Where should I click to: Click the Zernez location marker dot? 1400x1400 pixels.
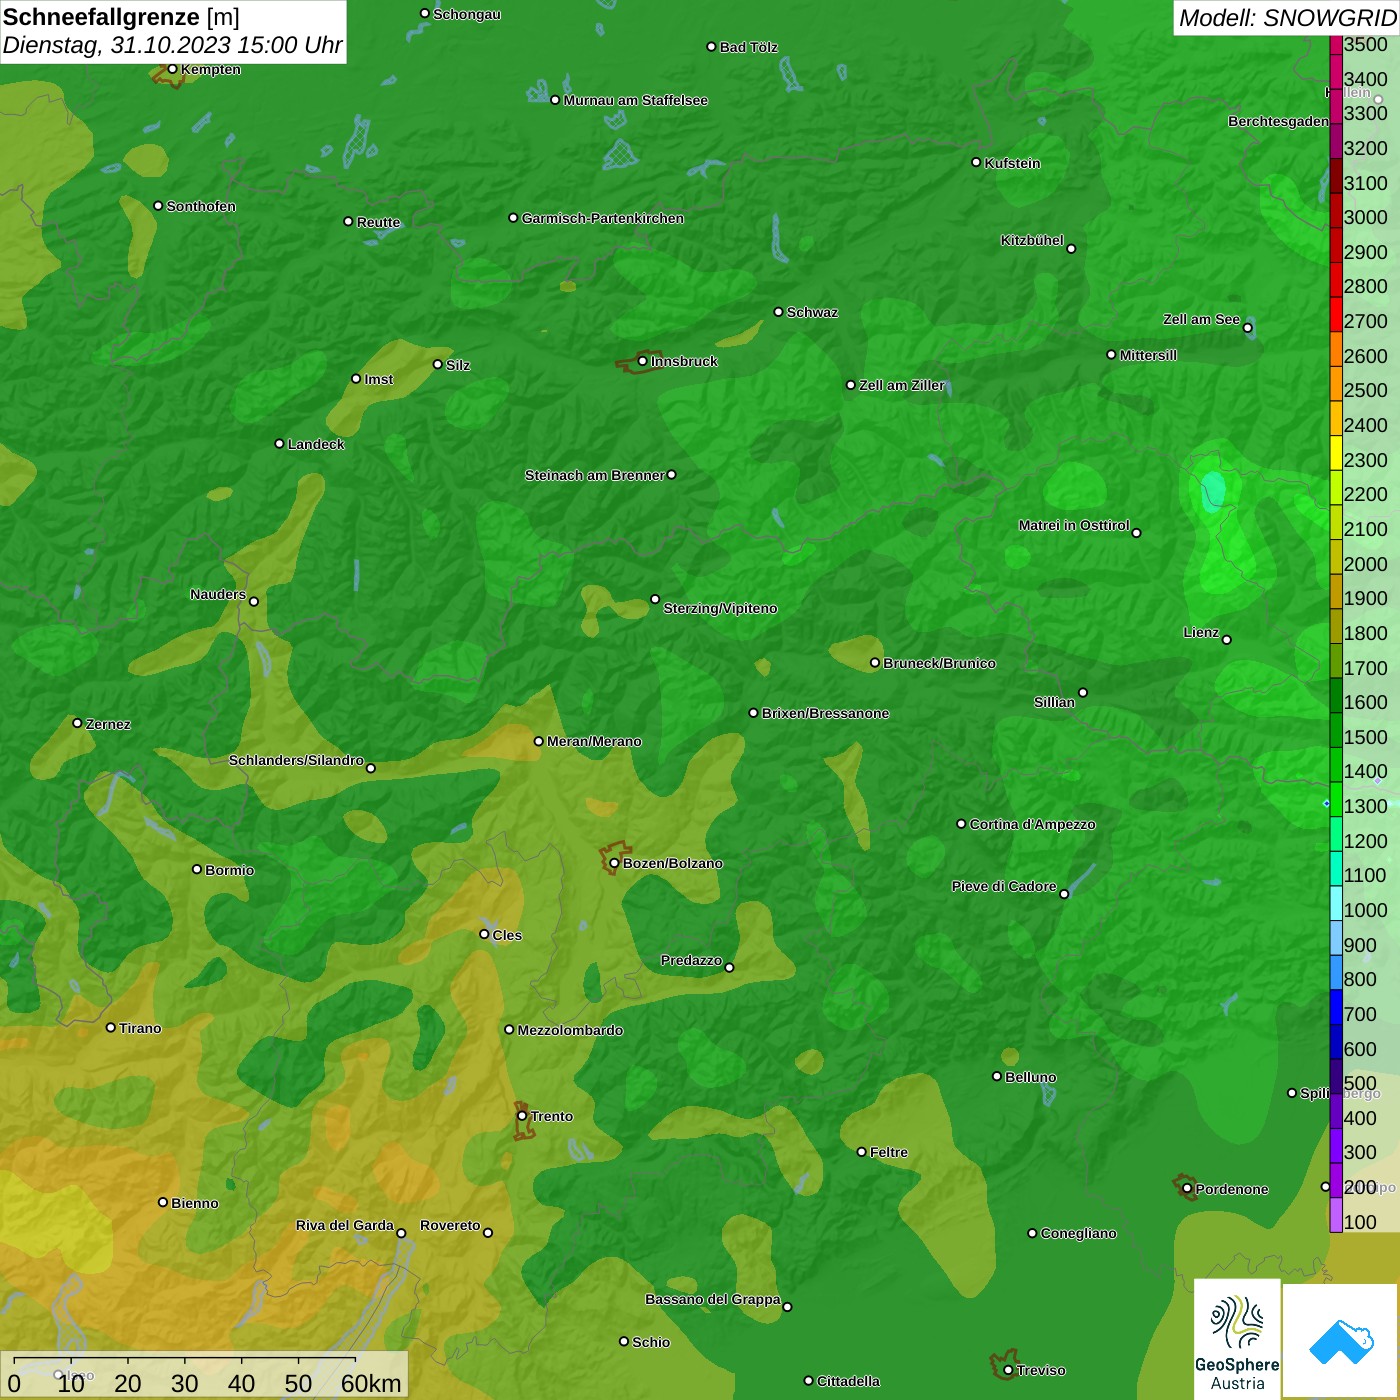(77, 723)
